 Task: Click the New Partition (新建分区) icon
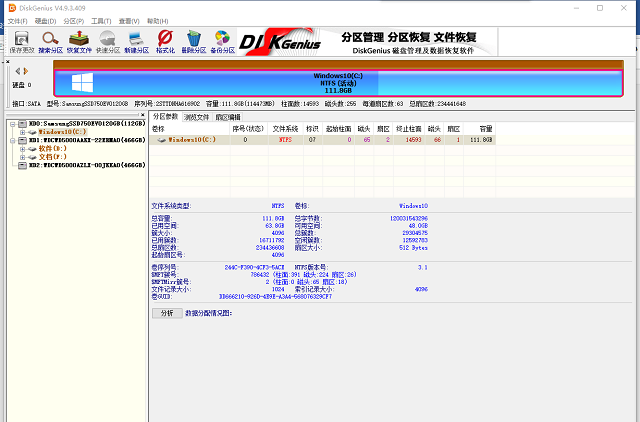[136, 42]
